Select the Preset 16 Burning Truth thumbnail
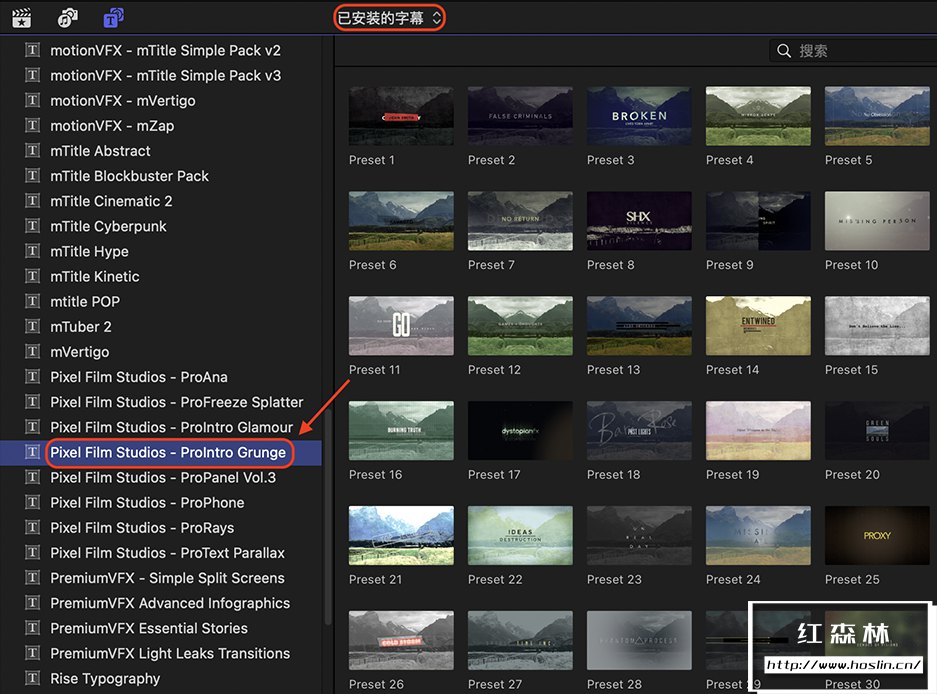Viewport: 937px width, 694px height. [401, 430]
